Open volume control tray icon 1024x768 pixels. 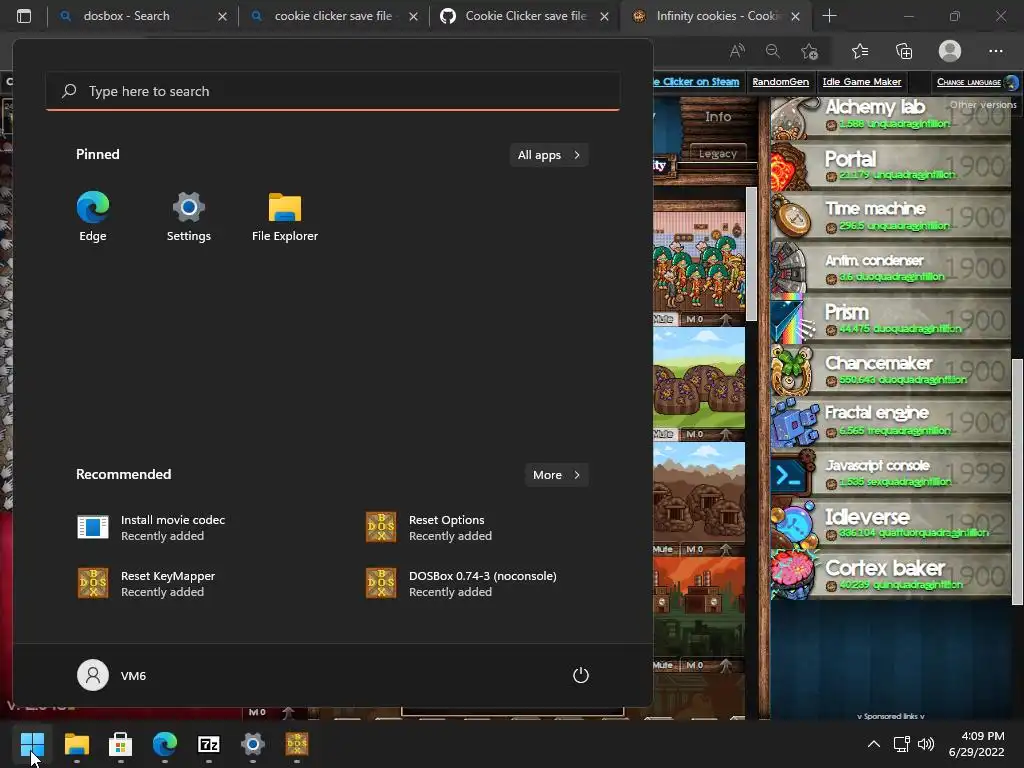point(926,744)
